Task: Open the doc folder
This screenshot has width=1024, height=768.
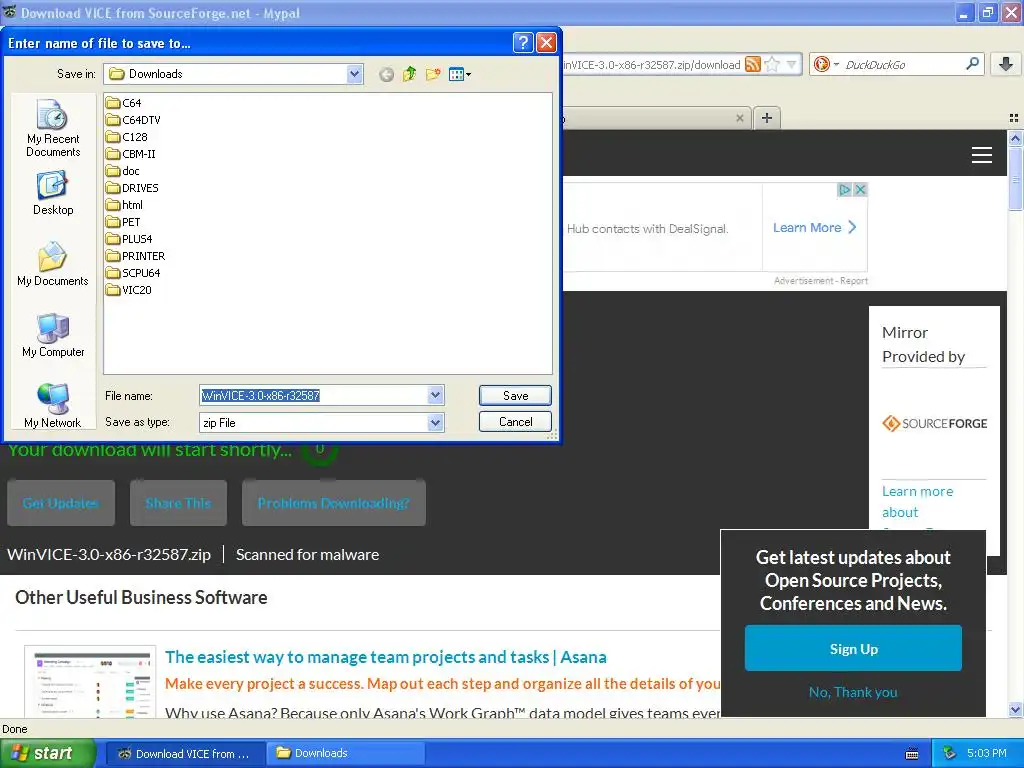Action: coord(123,171)
